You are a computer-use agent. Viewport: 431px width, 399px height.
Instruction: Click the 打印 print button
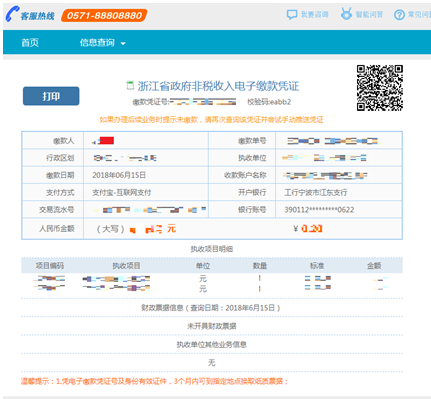51,96
